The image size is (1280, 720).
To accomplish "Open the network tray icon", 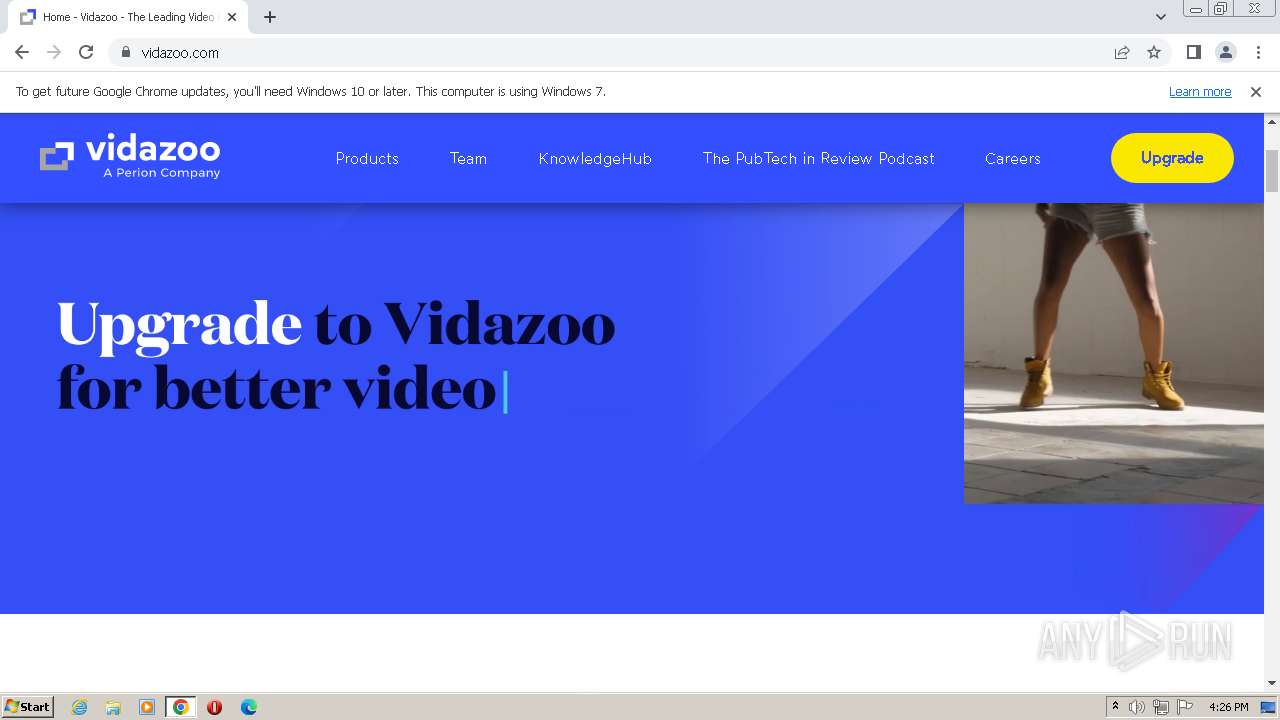I will [x=1161, y=707].
